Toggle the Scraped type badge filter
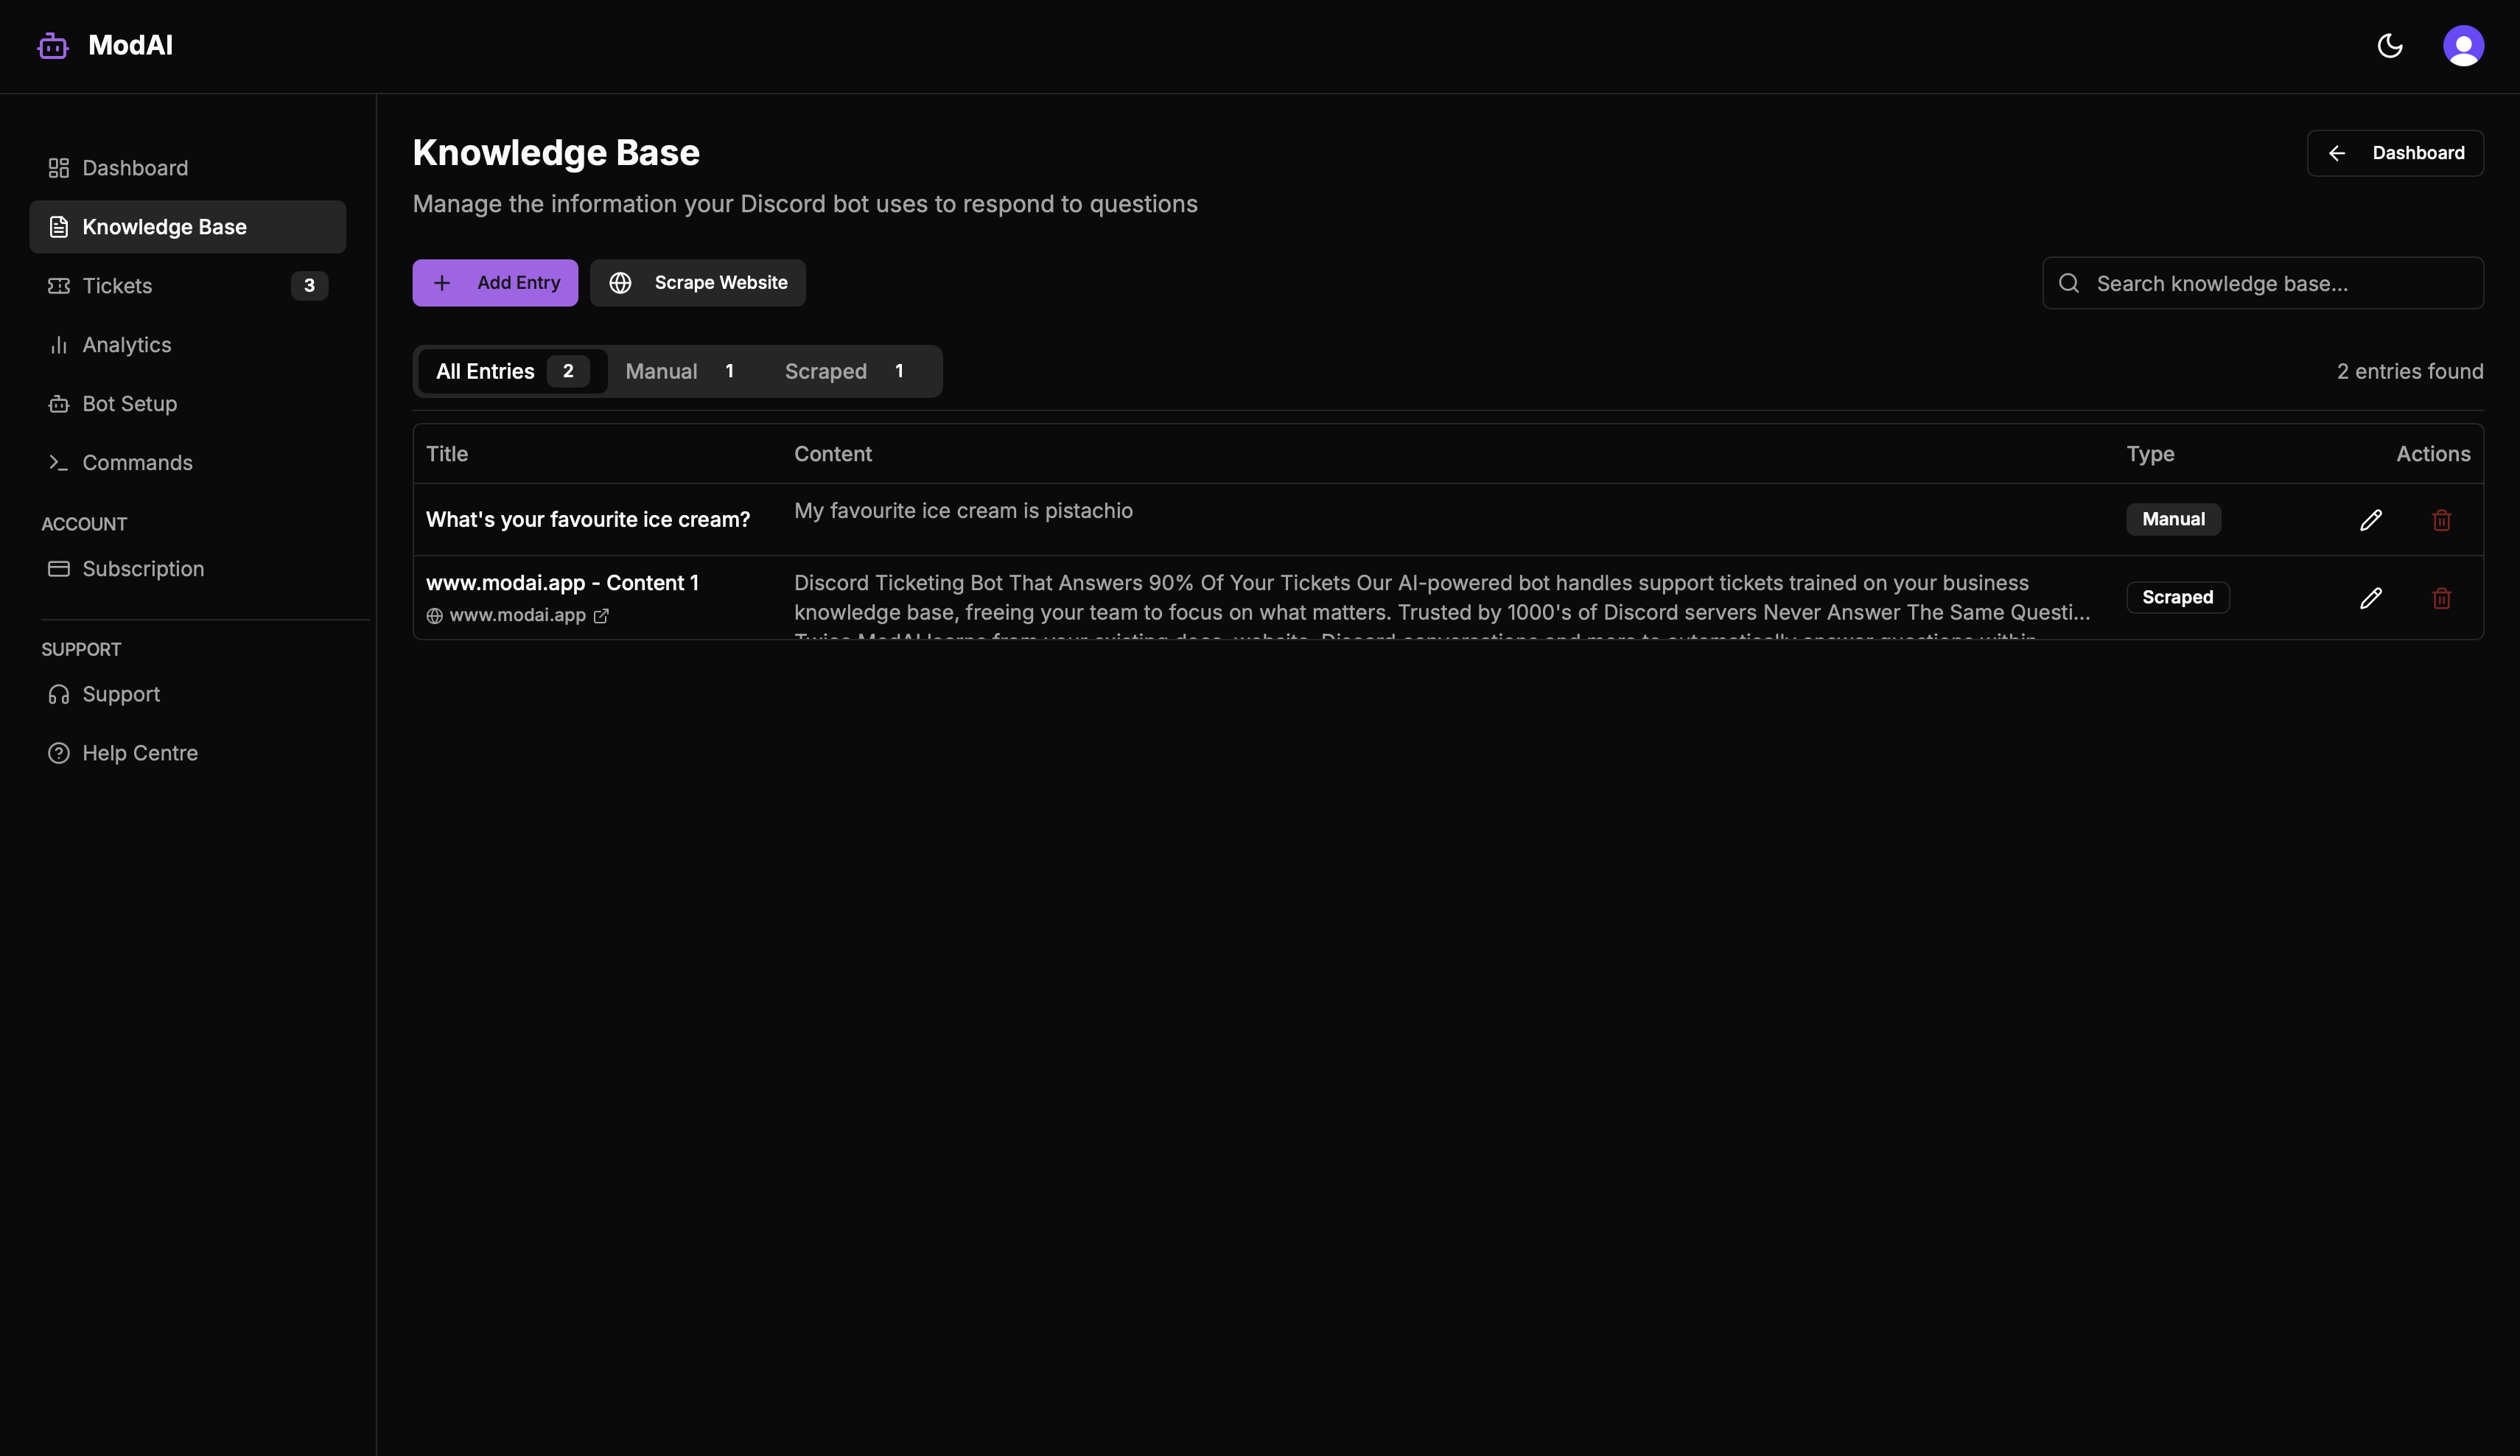This screenshot has width=2520, height=1456. coord(2177,597)
